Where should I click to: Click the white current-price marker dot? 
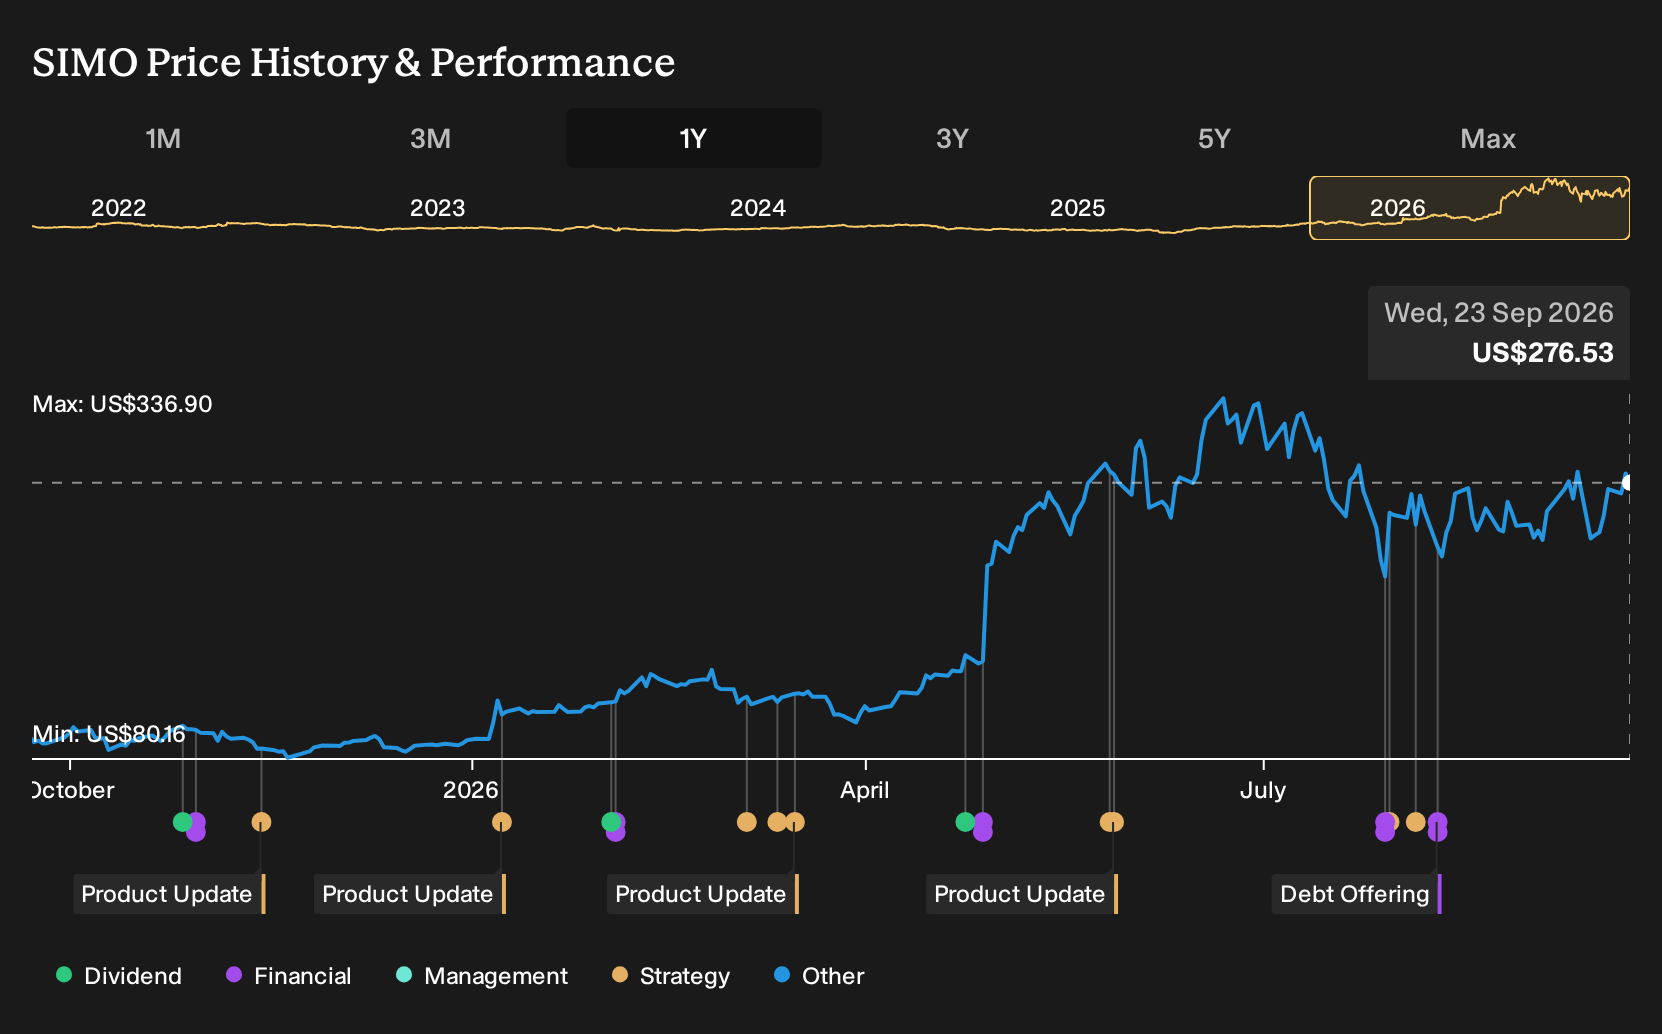[1627, 483]
